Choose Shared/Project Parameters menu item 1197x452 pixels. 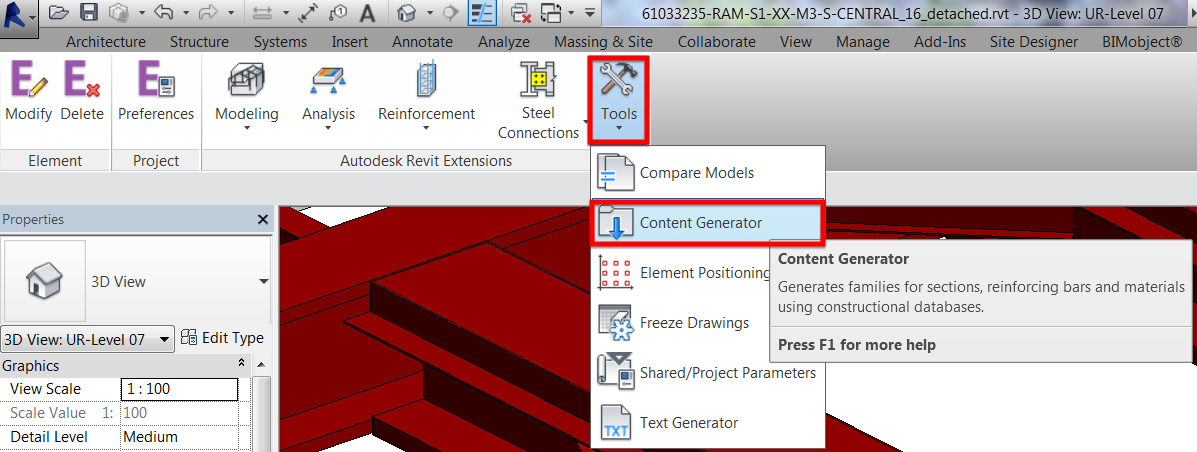pyautogui.click(x=708, y=373)
